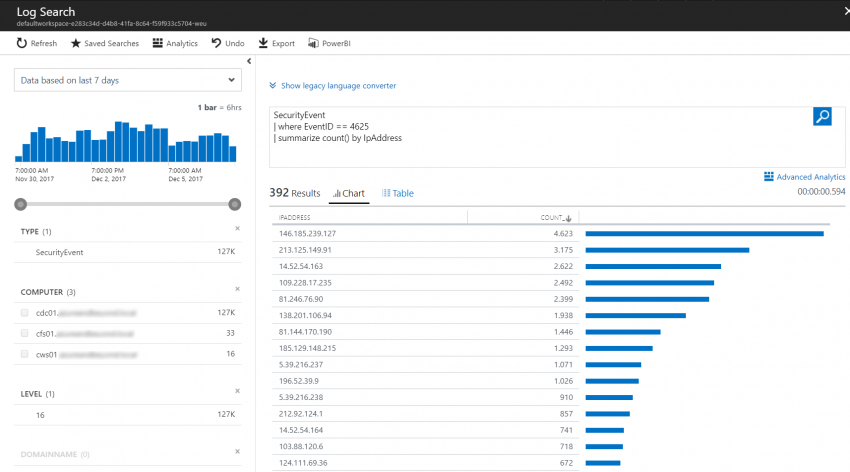Image resolution: width=850 pixels, height=472 pixels.
Task: Click the Advanced Analytics grid icon
Action: tap(769, 177)
